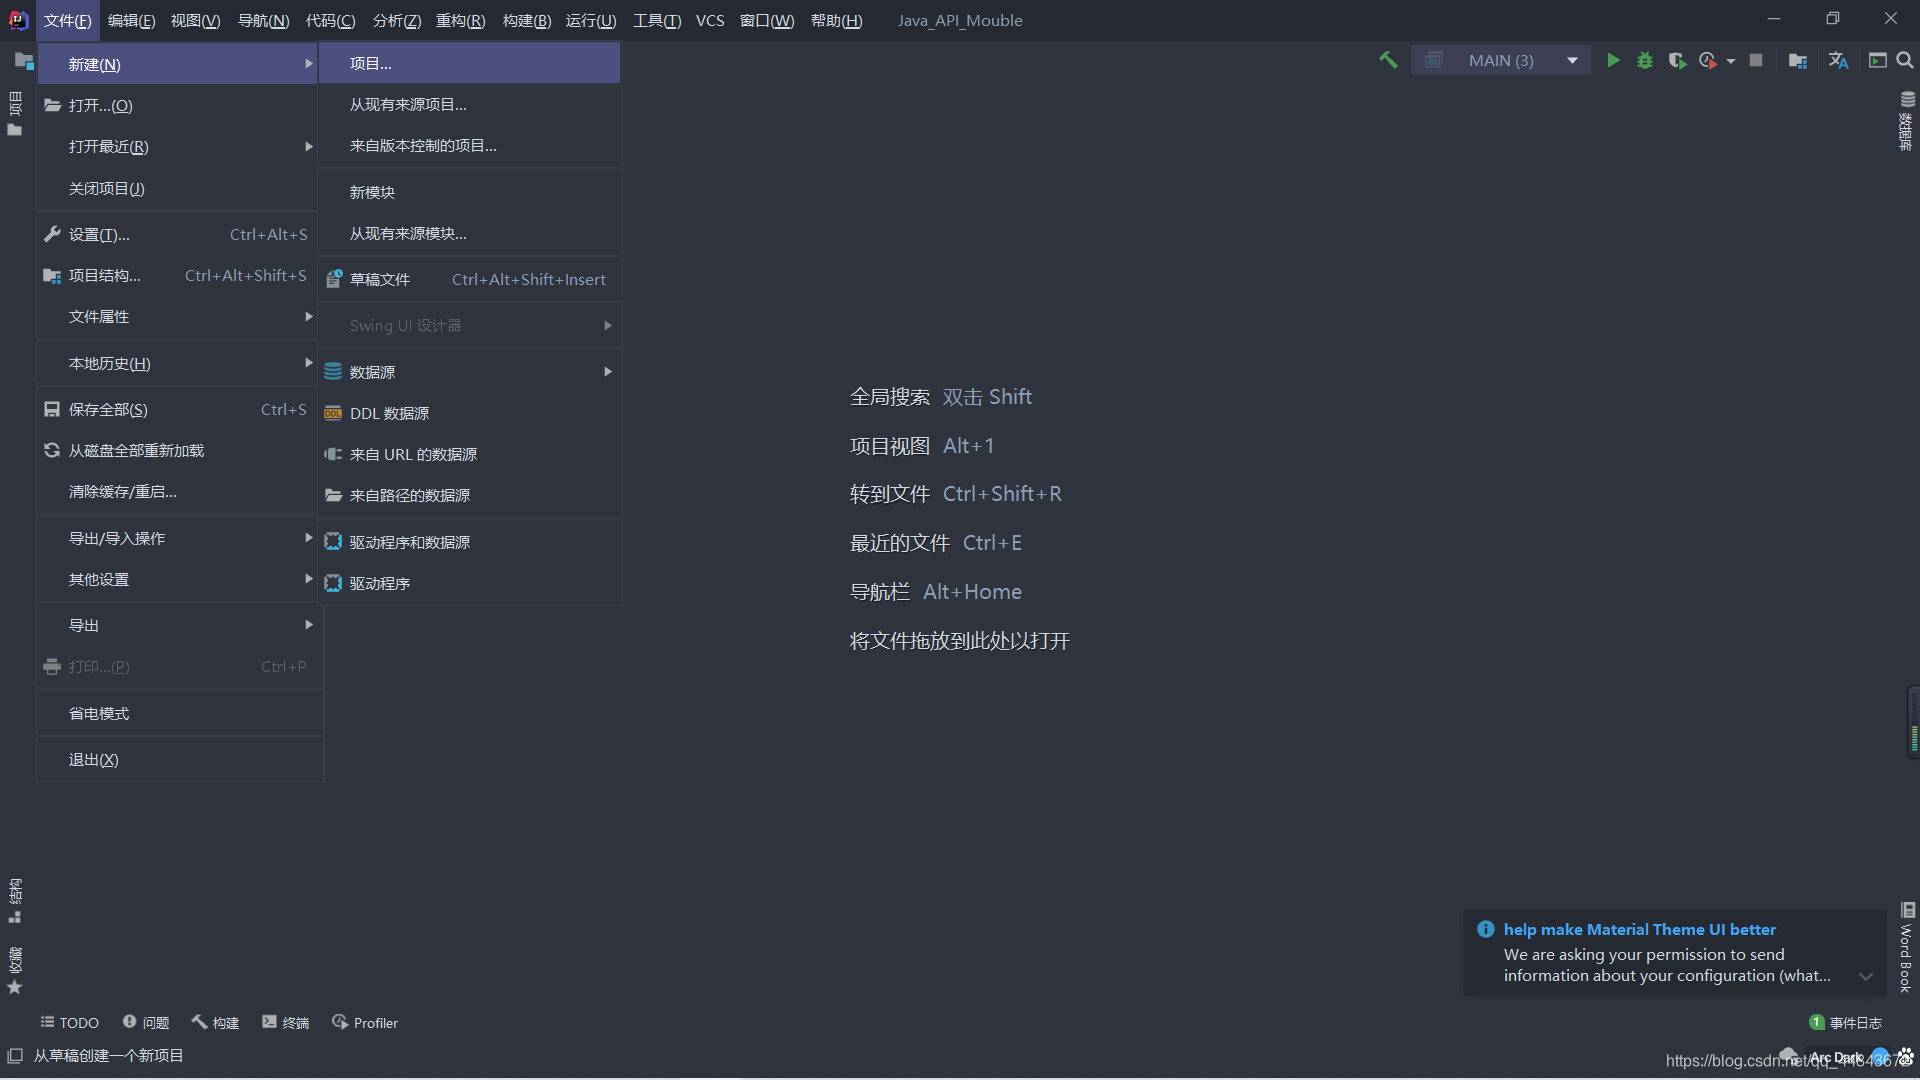Open the Word Book side panel

click(x=1907, y=948)
